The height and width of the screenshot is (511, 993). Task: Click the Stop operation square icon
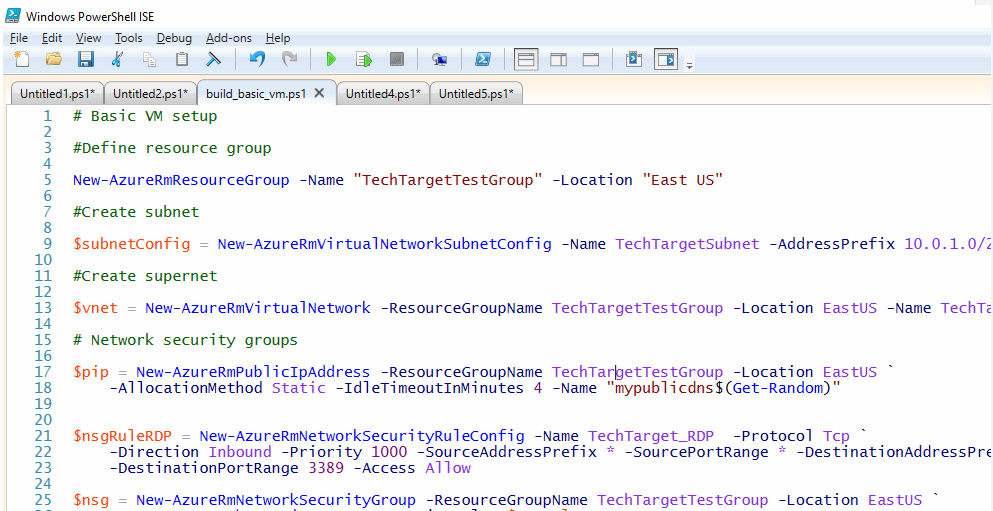pyautogui.click(x=396, y=60)
